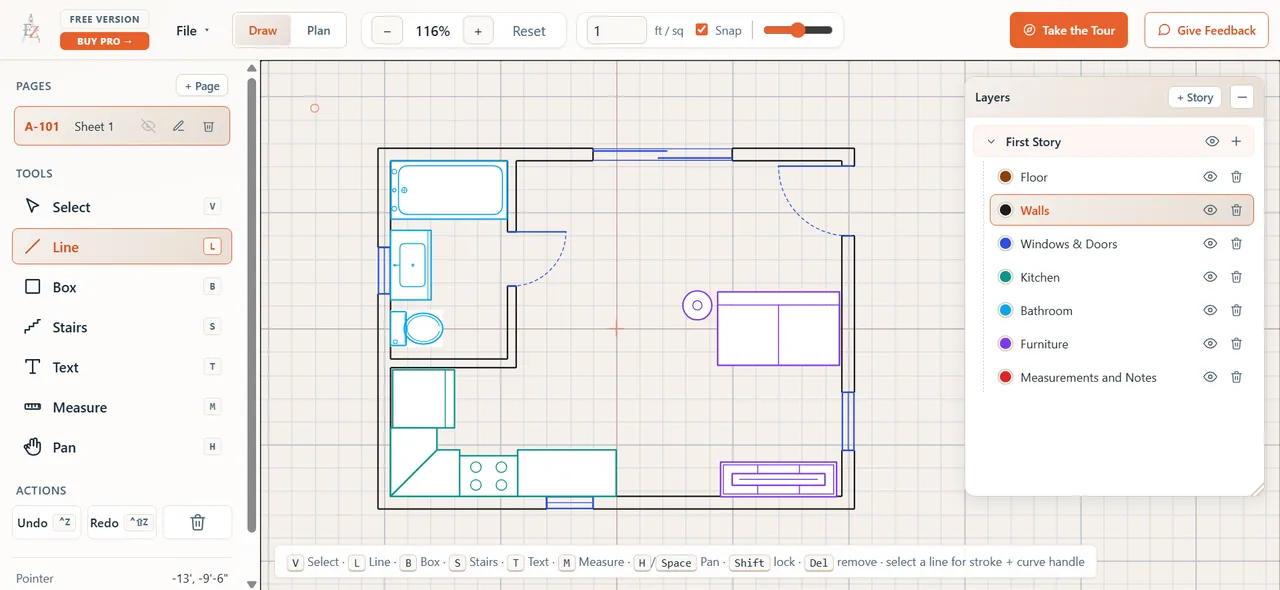Click the ft / sq scale input field
Viewport: 1280px width, 590px height.
click(x=617, y=30)
